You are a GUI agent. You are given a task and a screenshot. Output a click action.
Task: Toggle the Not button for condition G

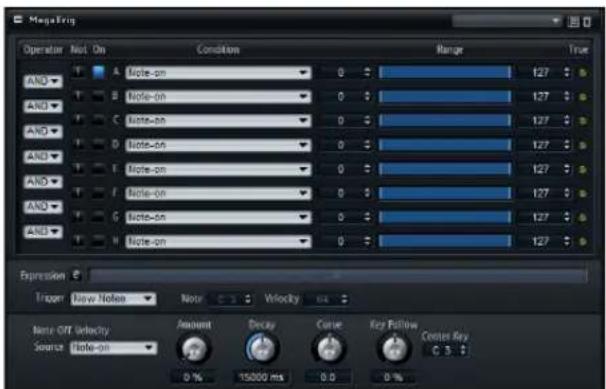78,217
